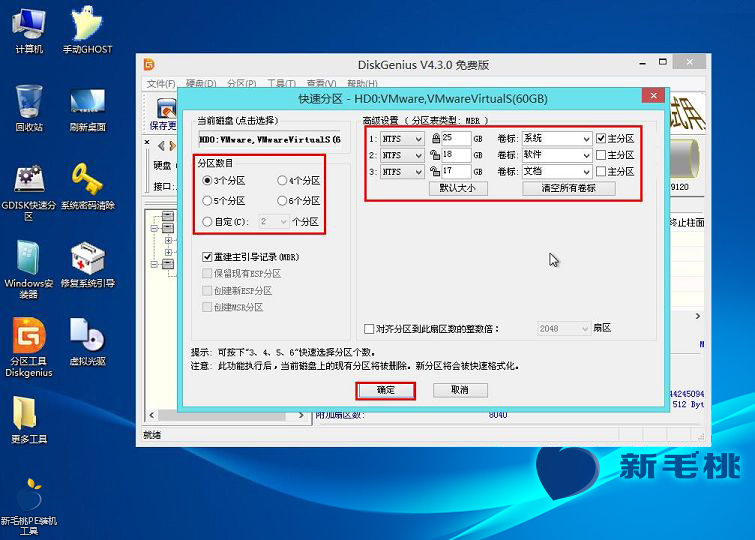The width and height of the screenshot is (755, 540).
Task: Launch the 手动GHOST desktop icon
Action: tap(87, 30)
